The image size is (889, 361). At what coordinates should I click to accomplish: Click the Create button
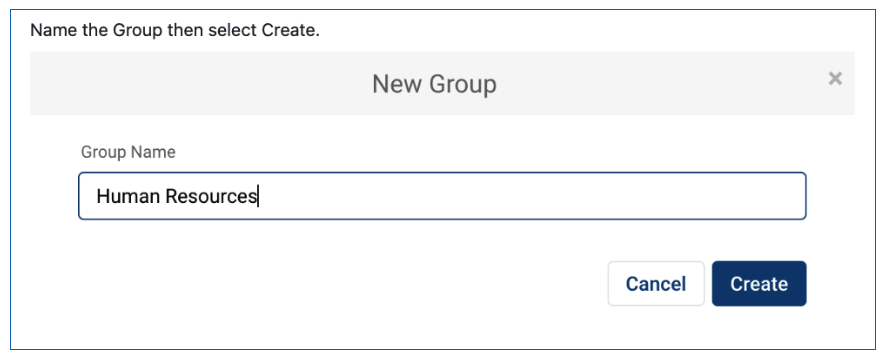pos(759,283)
